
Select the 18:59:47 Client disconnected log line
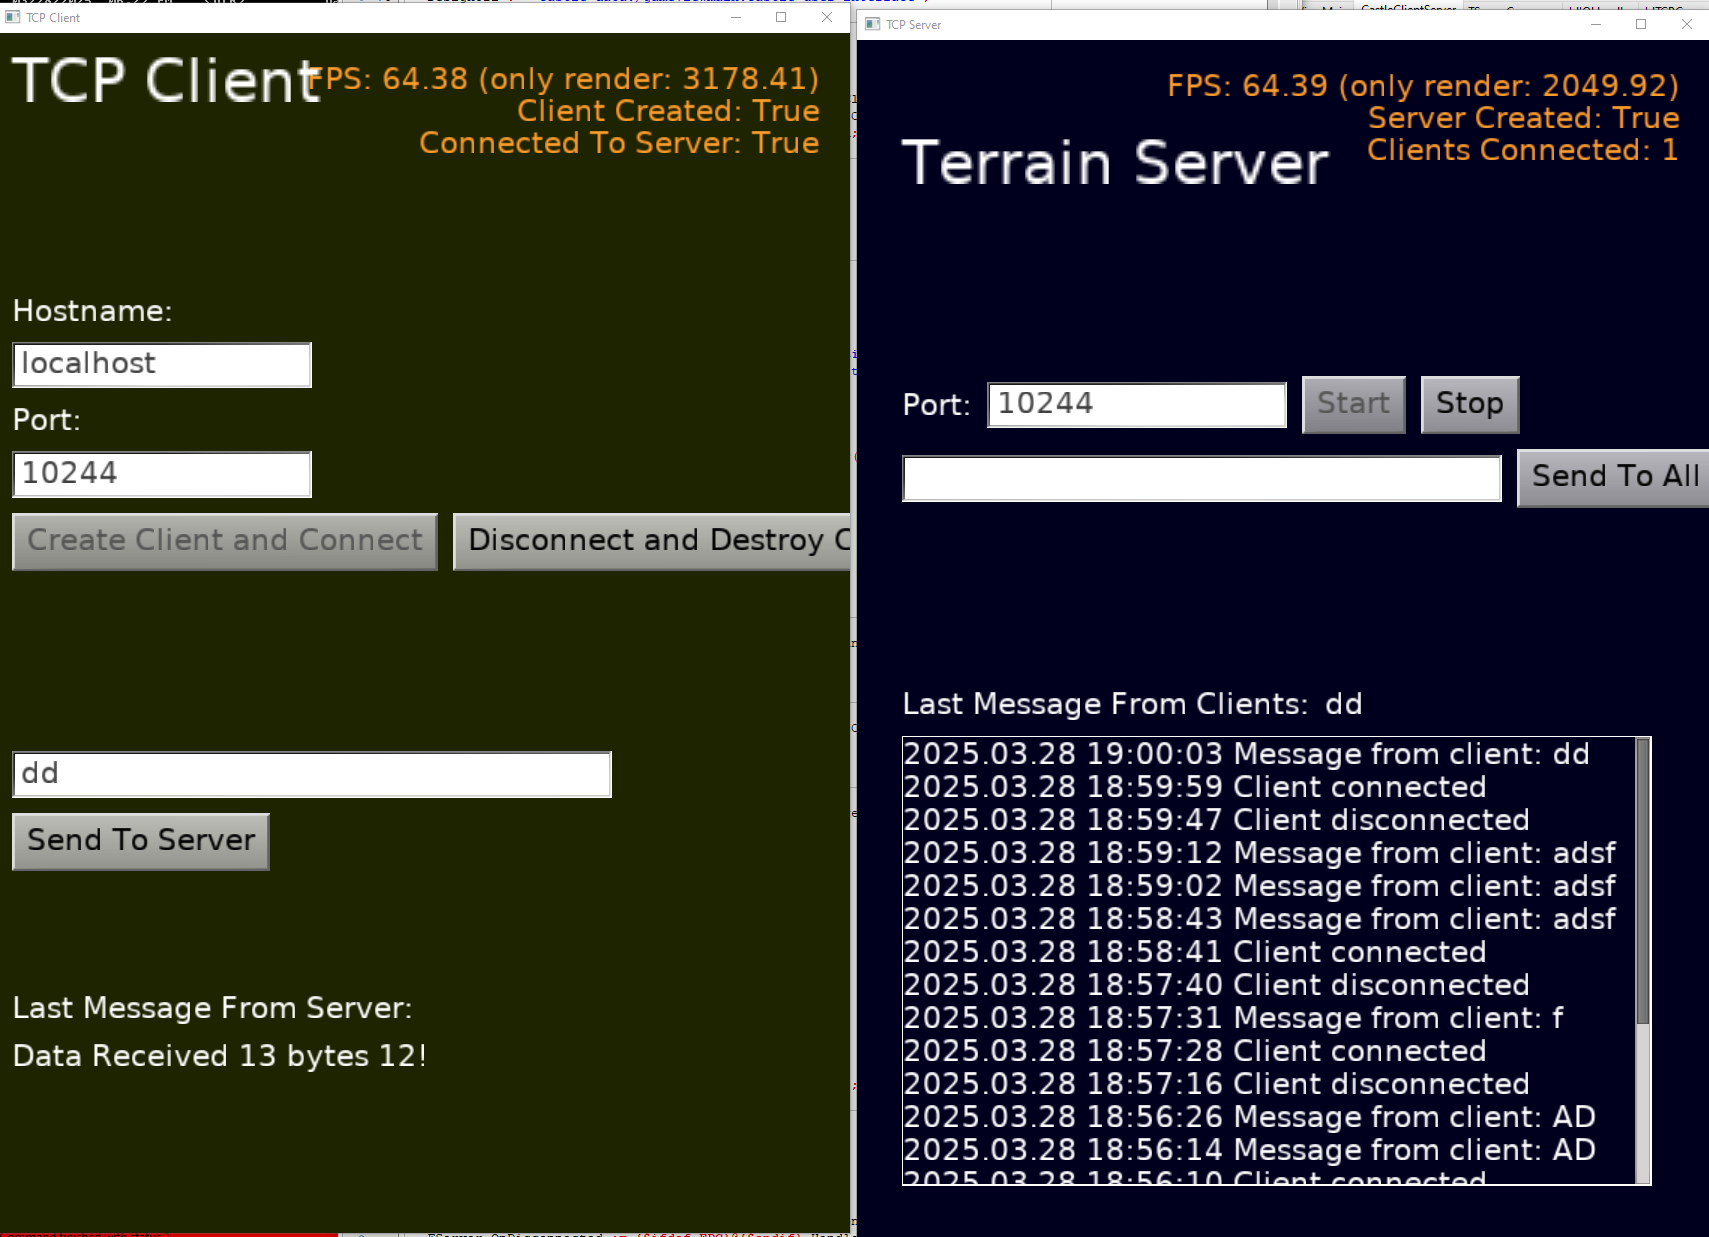[1216, 820]
